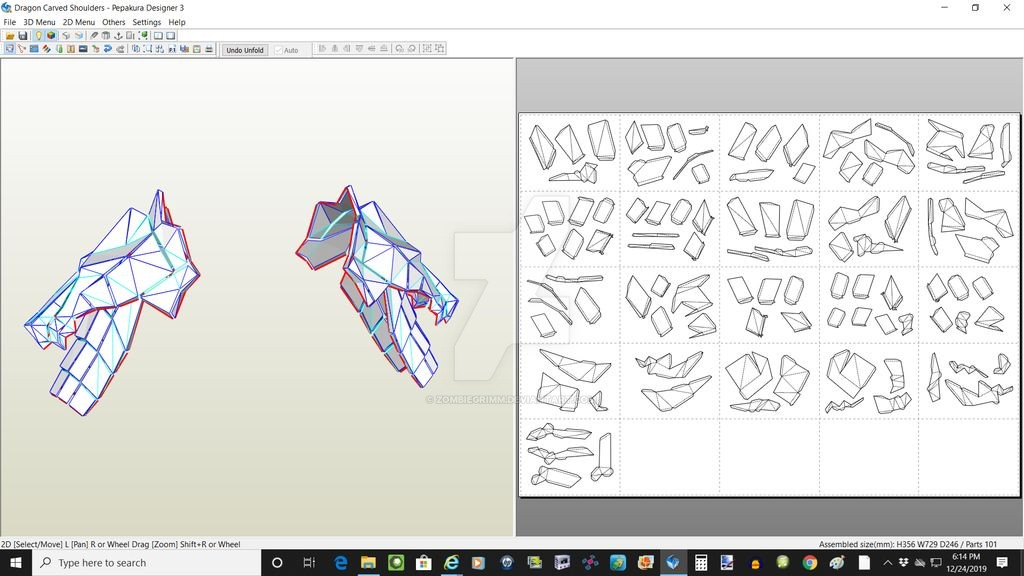Click the bottom-left pattern page with four parts
Viewport: 1024px width, 576px height.
click(x=571, y=457)
